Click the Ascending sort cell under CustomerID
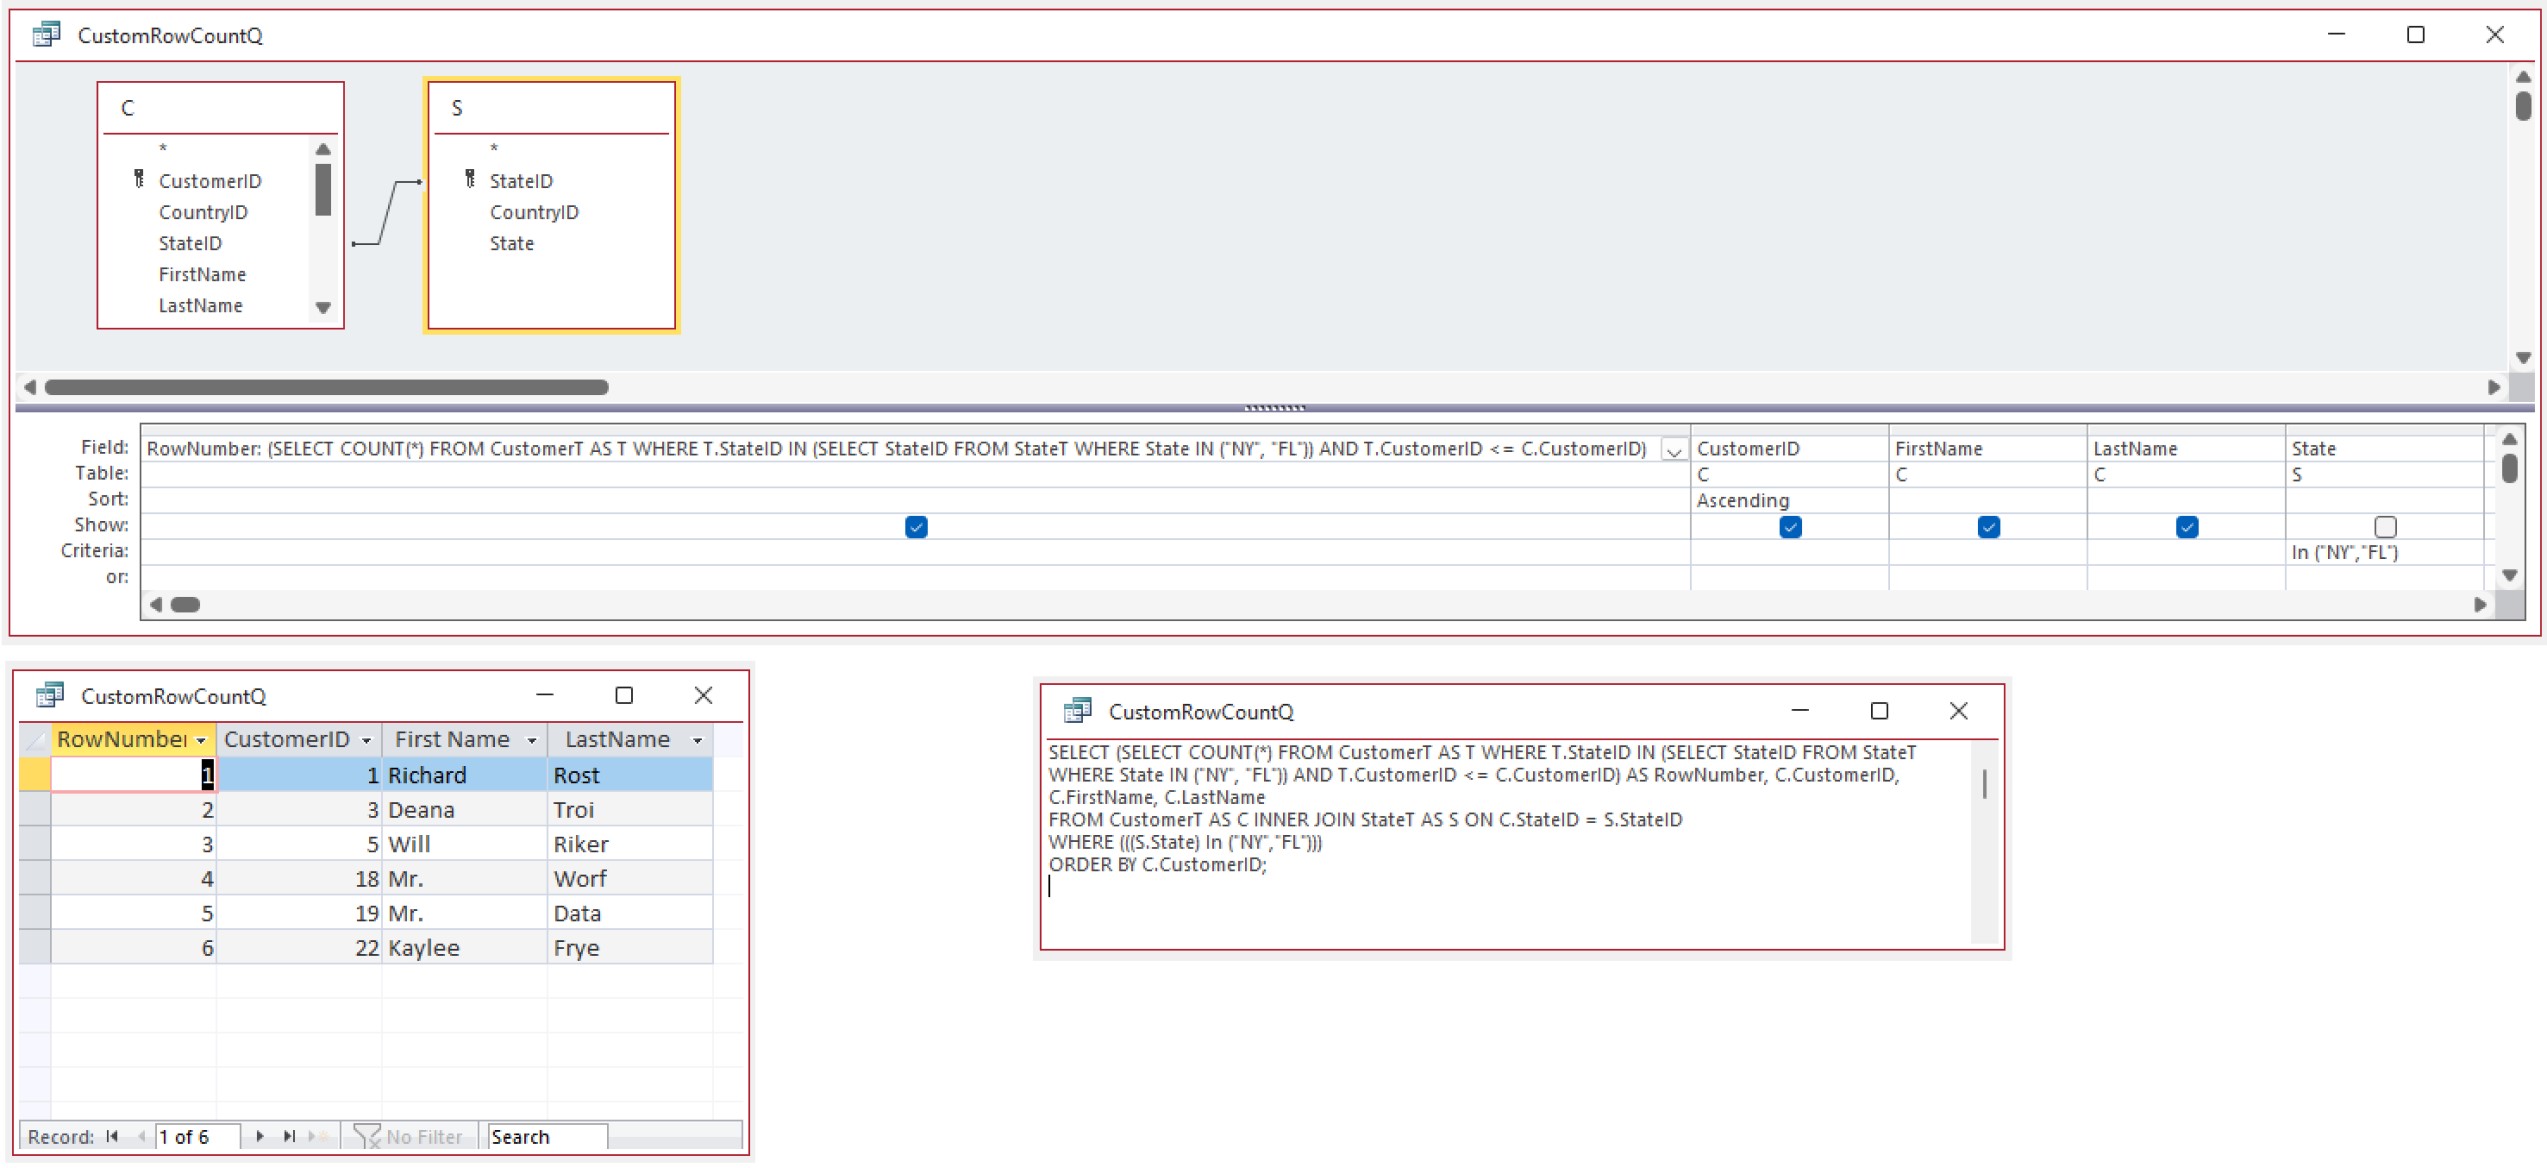Viewport: 2547px width, 1168px height. point(1745,500)
